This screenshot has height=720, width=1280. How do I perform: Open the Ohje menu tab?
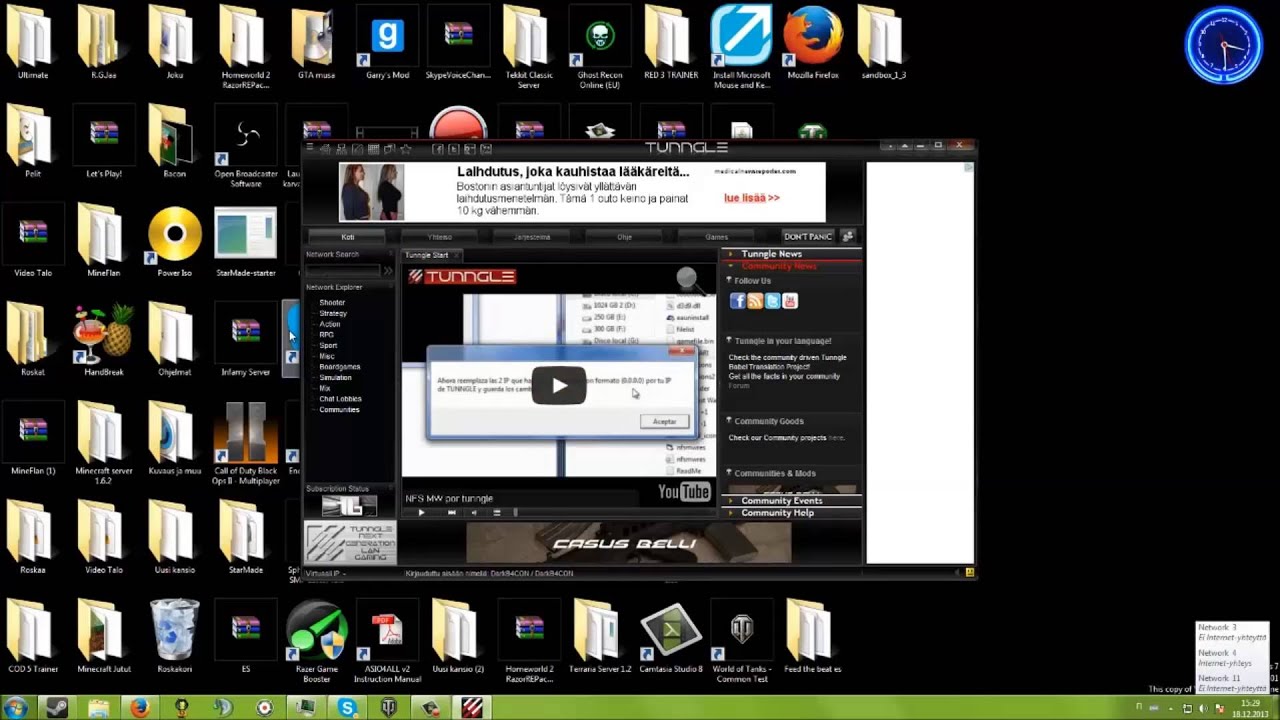coord(624,237)
